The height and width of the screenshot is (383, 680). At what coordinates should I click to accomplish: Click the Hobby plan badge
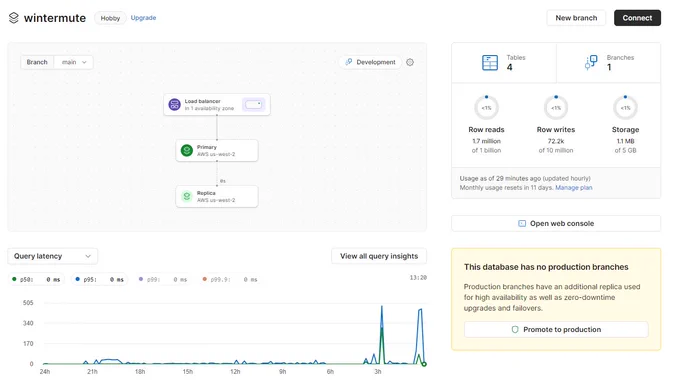point(110,18)
